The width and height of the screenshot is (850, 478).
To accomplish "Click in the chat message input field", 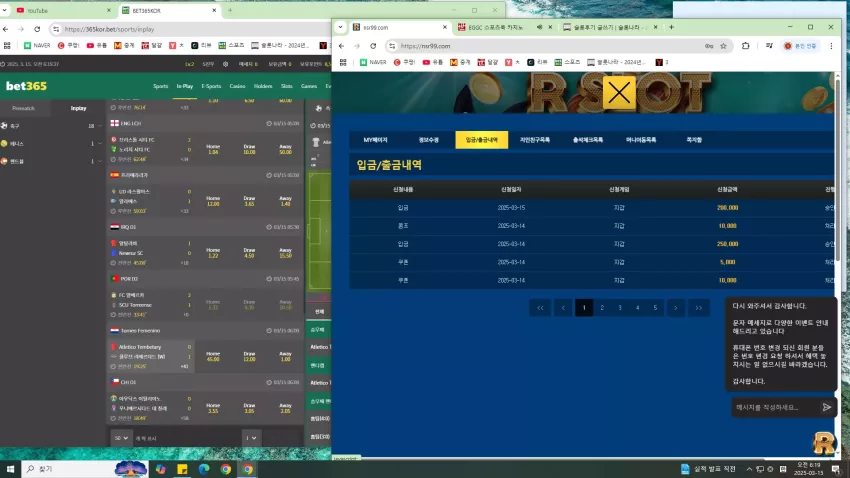I will [775, 407].
